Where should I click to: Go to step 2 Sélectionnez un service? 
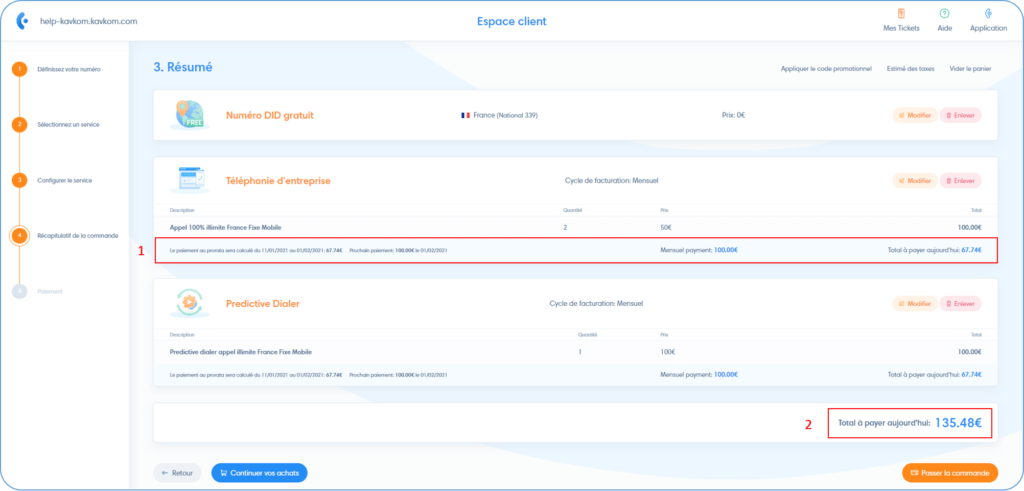coord(19,125)
